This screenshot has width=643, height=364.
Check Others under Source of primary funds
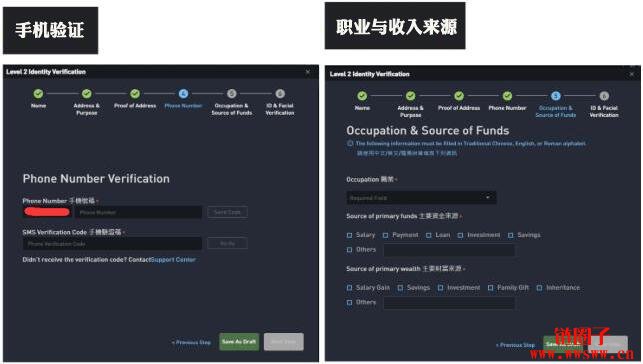coord(349,250)
